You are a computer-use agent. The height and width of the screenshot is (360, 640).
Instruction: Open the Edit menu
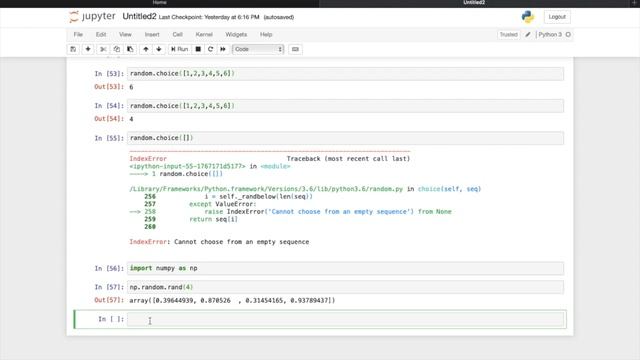tap(101, 35)
